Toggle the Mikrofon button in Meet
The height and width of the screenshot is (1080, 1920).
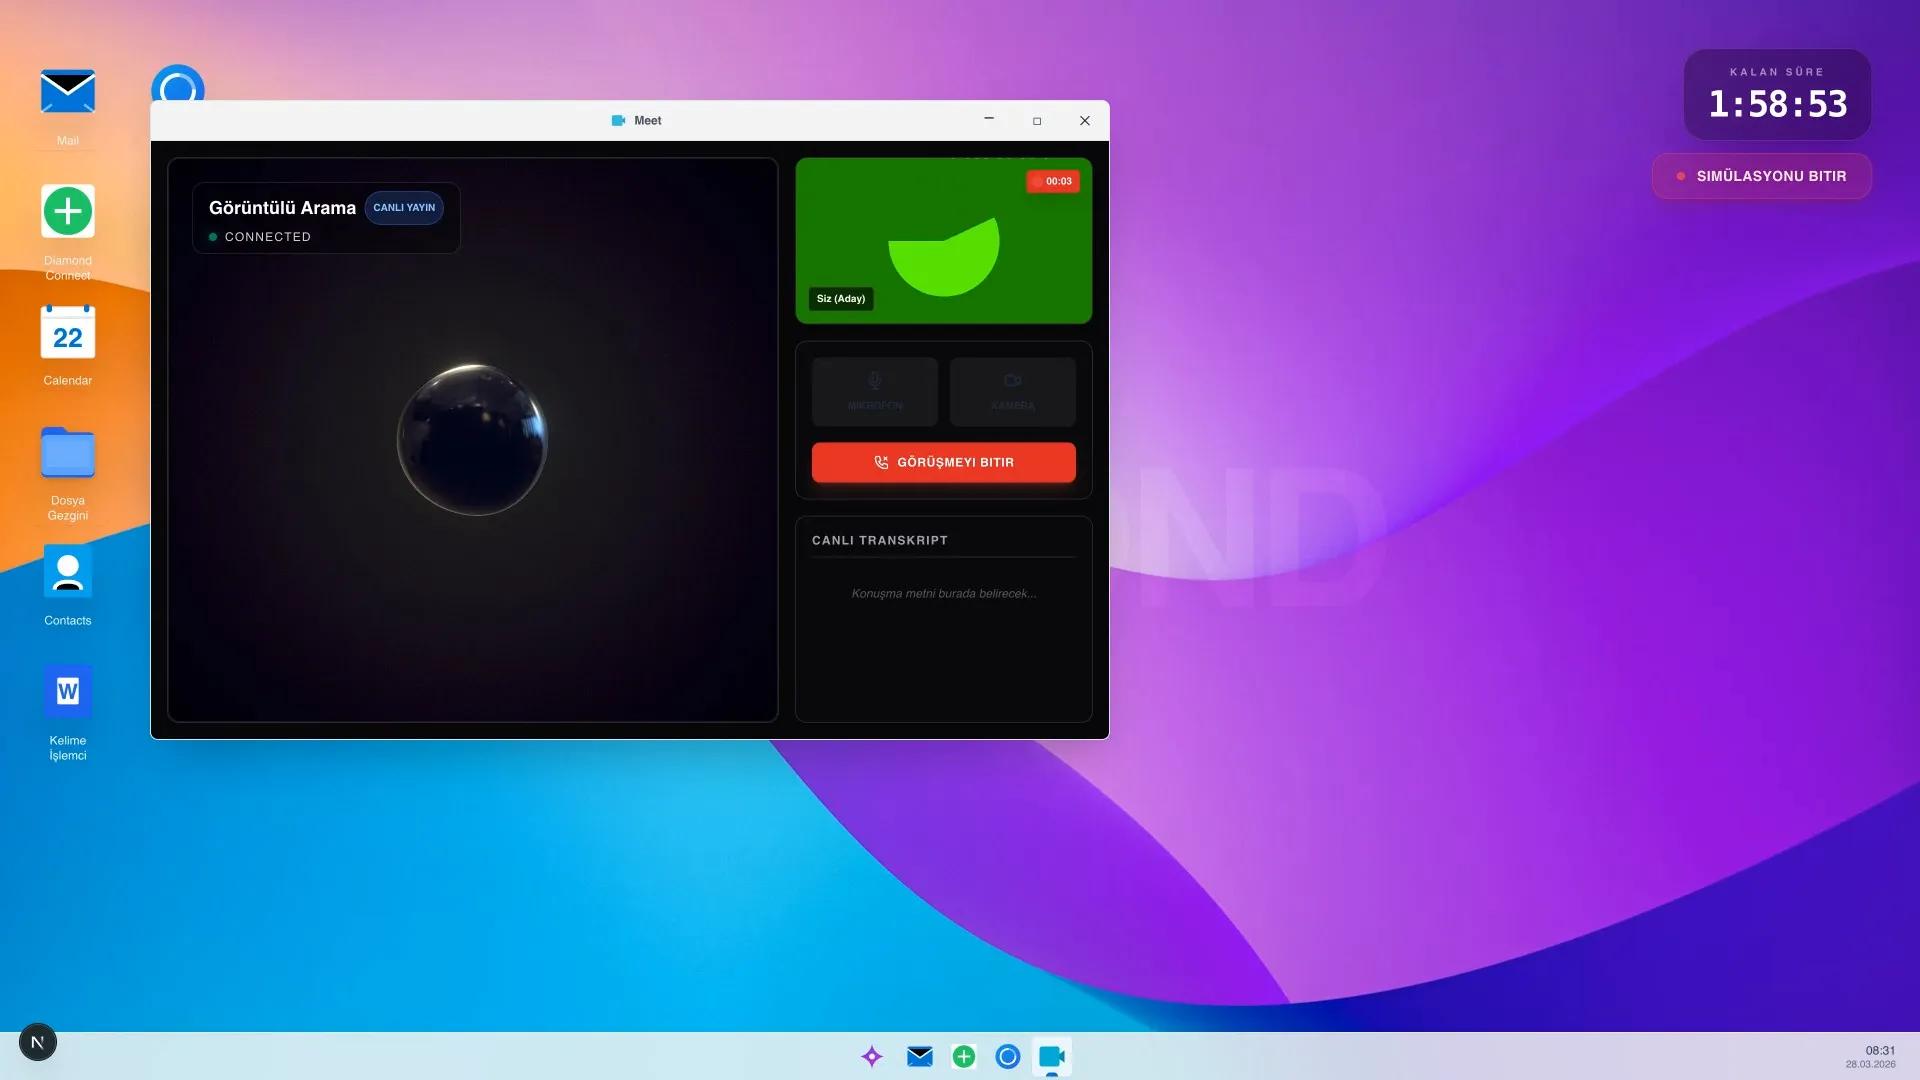tap(875, 391)
